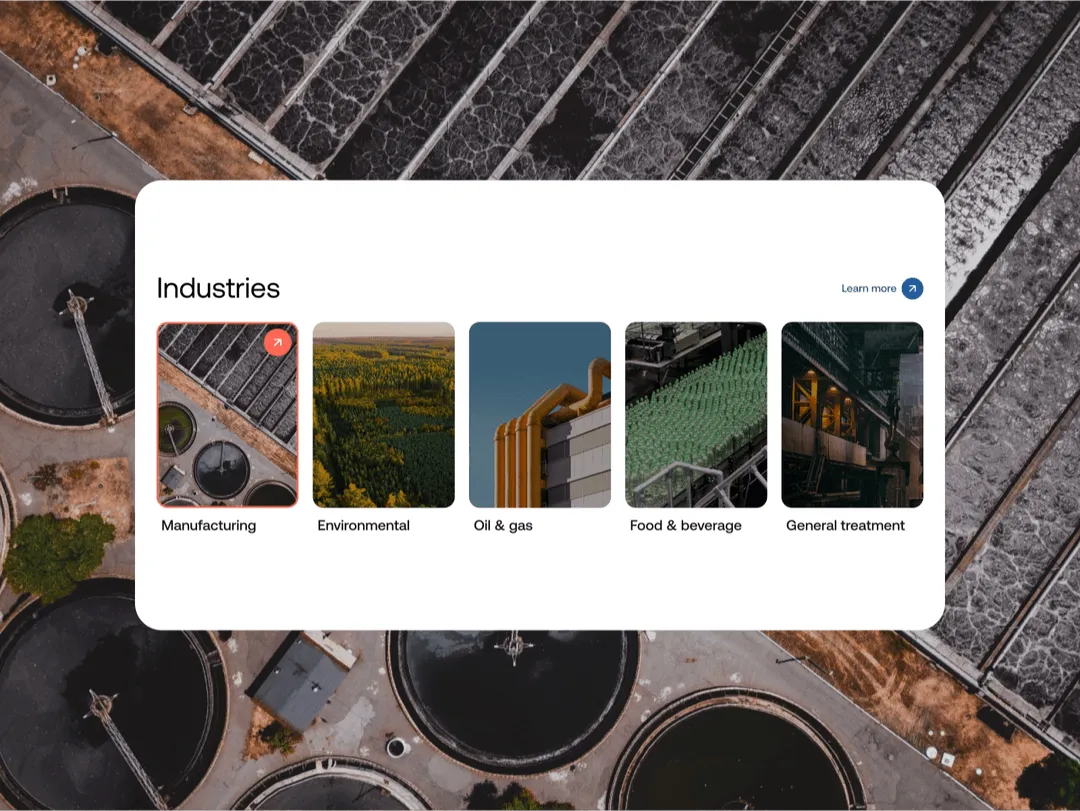Select the General treatment plant thumbnail

pyautogui.click(x=853, y=415)
